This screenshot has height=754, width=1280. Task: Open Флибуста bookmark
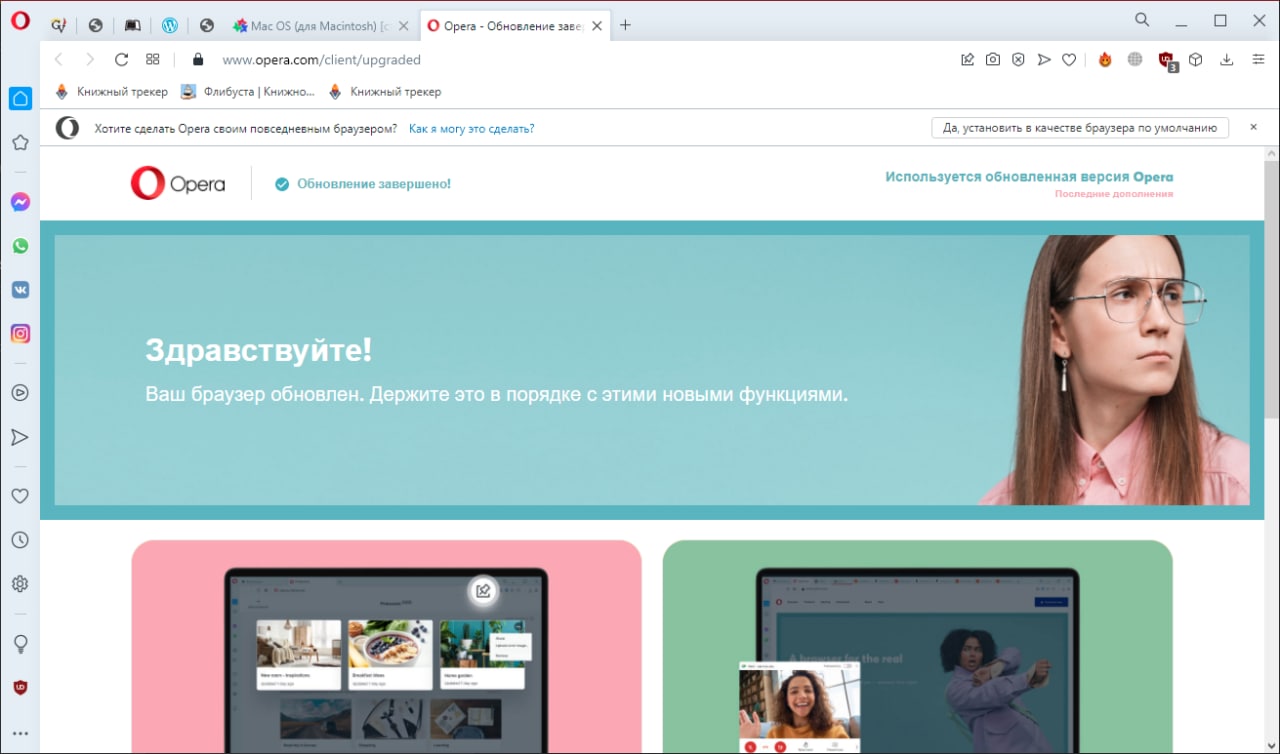point(248,92)
